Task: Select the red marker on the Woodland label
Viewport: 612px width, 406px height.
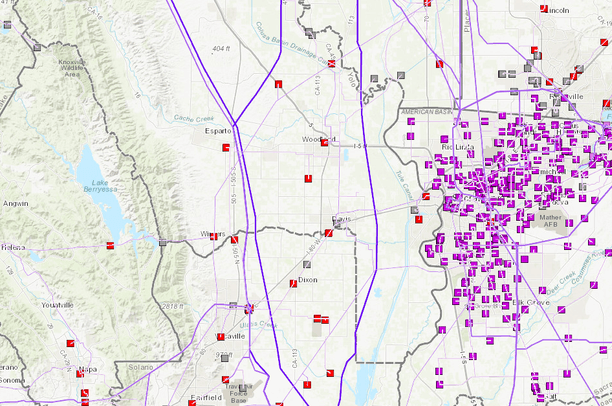Action: tap(324, 142)
